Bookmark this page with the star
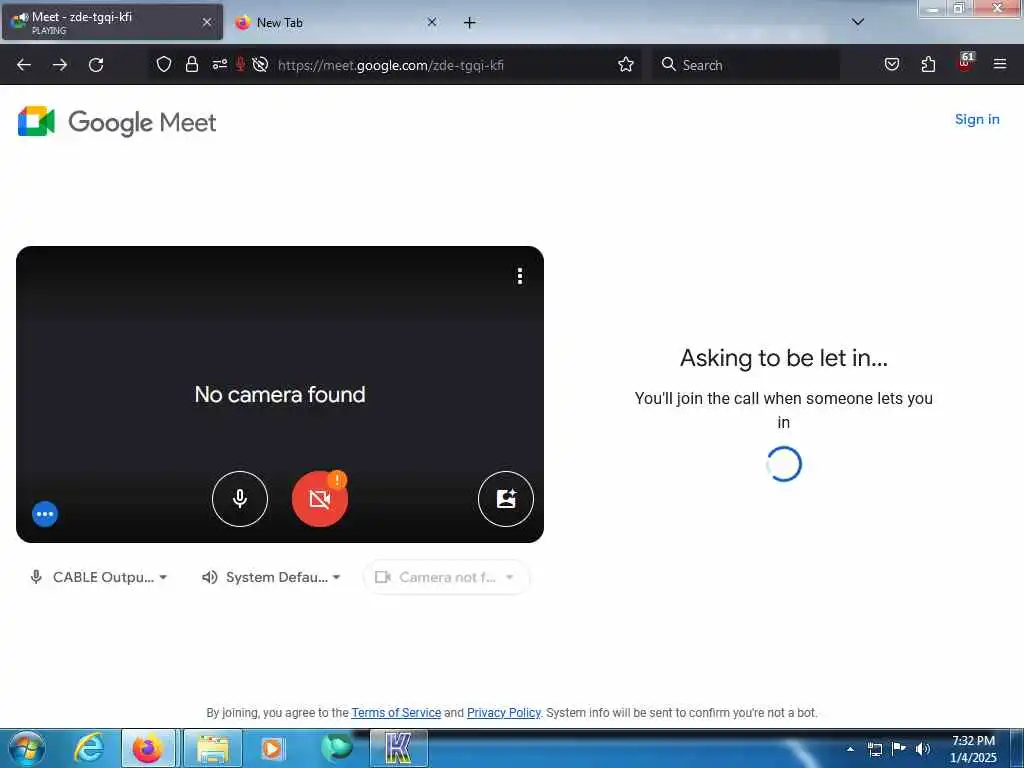Viewport: 1024px width, 768px height. 626,64
